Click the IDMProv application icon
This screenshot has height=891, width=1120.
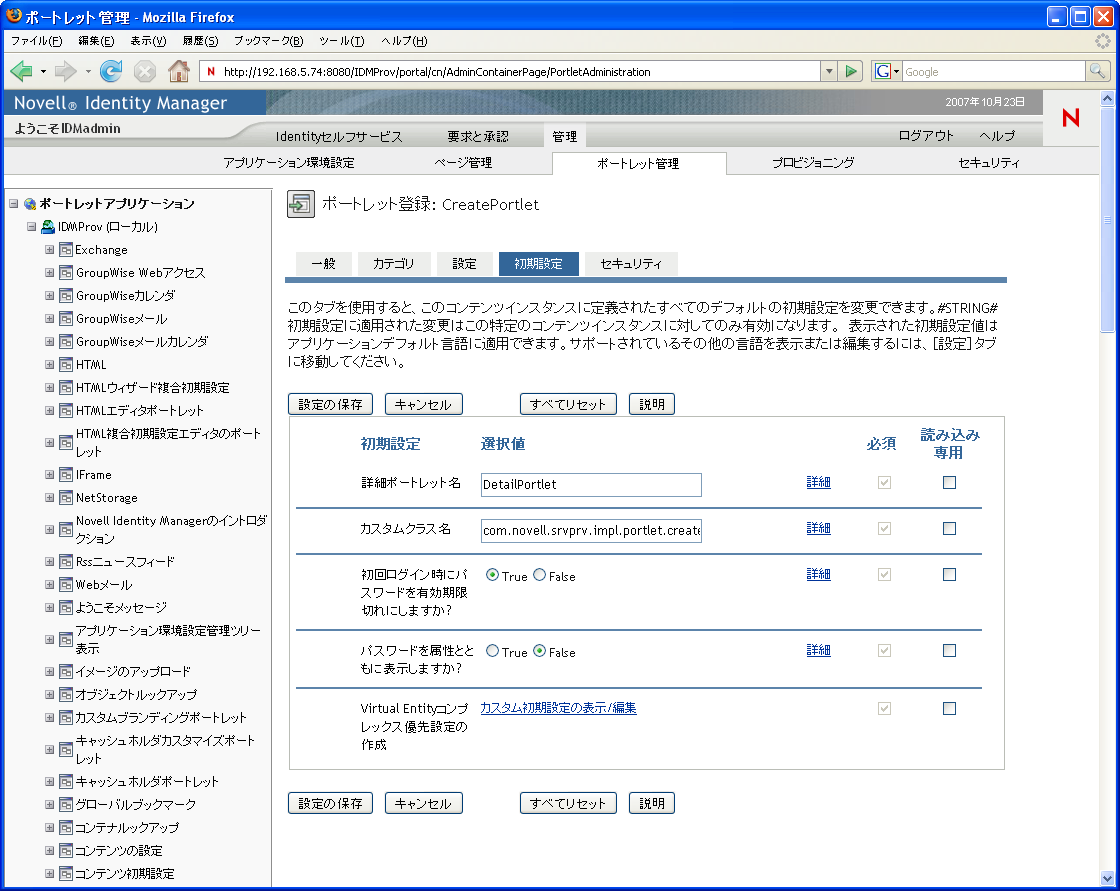click(x=48, y=227)
